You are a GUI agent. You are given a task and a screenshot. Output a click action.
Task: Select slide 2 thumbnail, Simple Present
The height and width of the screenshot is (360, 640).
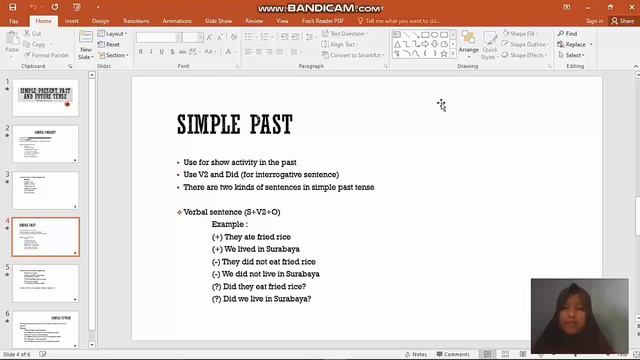pos(45,144)
